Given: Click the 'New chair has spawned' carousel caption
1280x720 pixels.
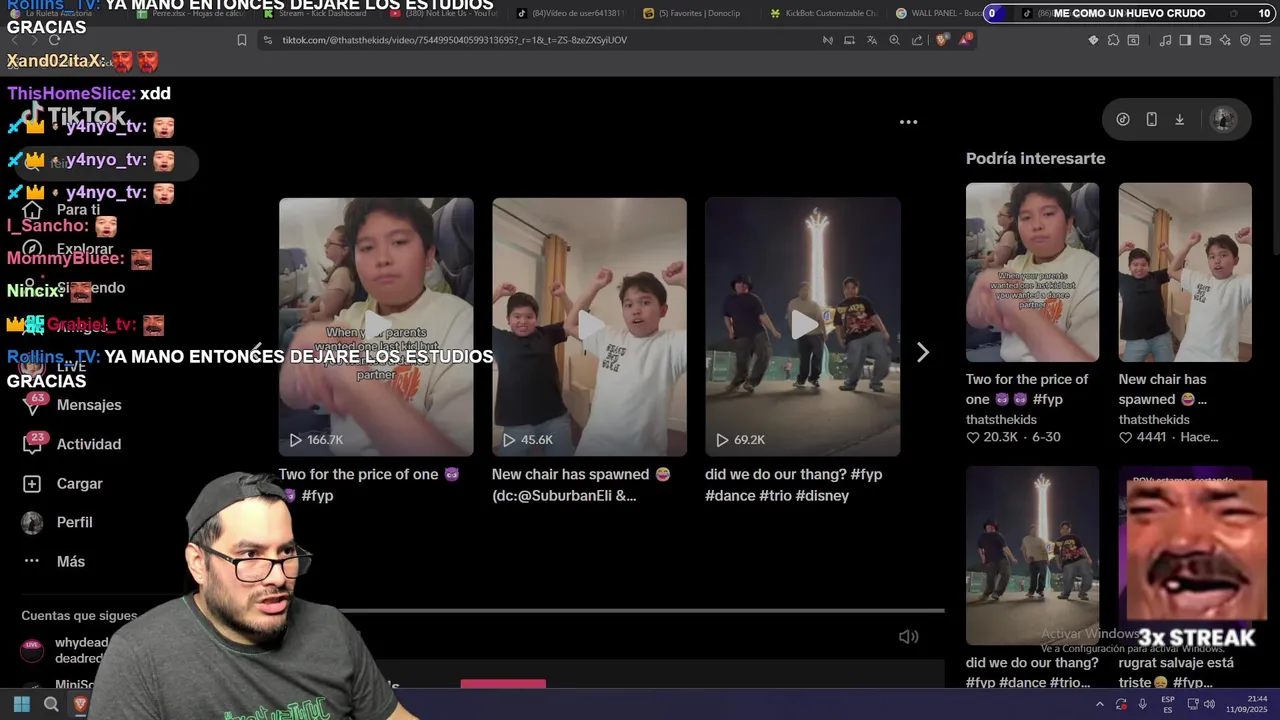Looking at the screenshot, I should pos(581,485).
